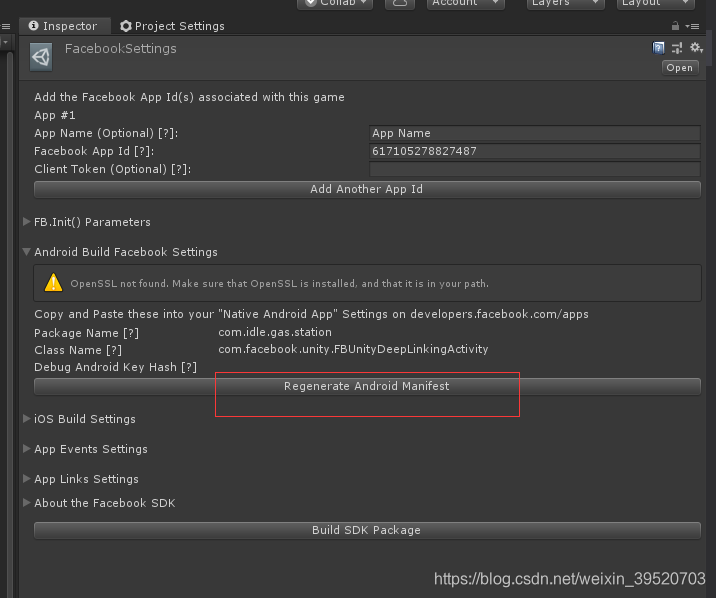Viewport: 716px width, 598px height.
Task: Open the Account dropdown
Action: click(x=465, y=4)
